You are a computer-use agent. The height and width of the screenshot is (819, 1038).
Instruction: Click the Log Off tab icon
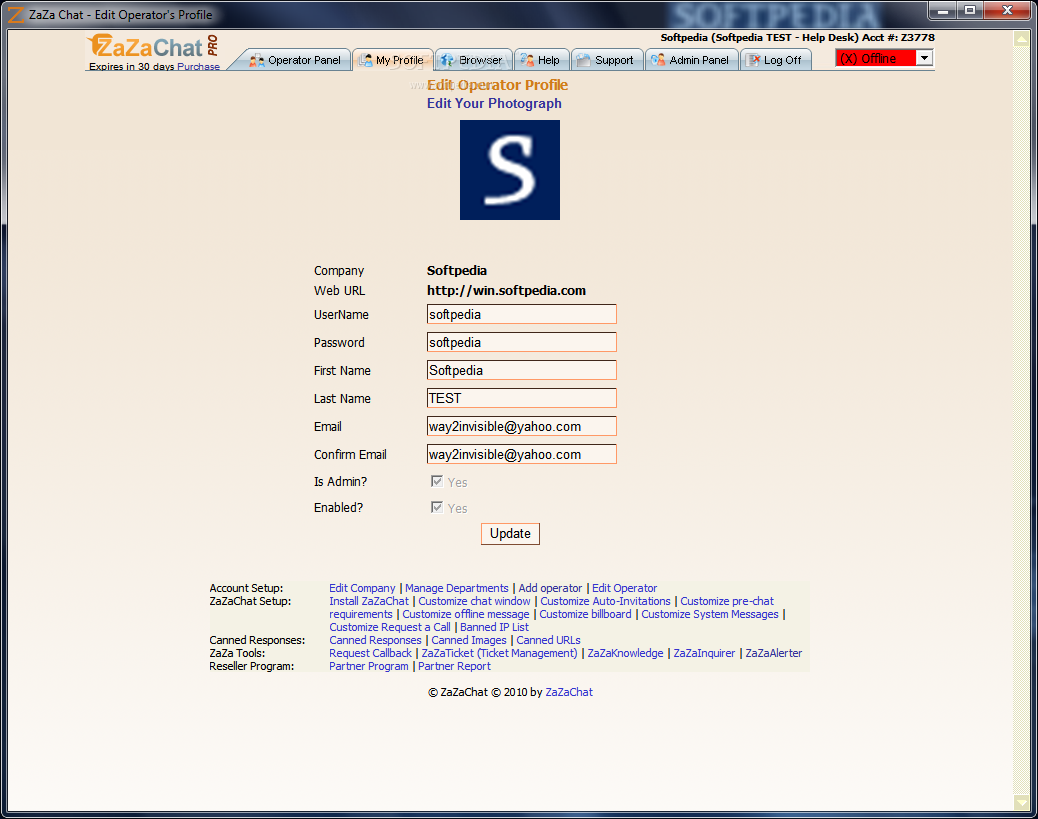(x=753, y=60)
